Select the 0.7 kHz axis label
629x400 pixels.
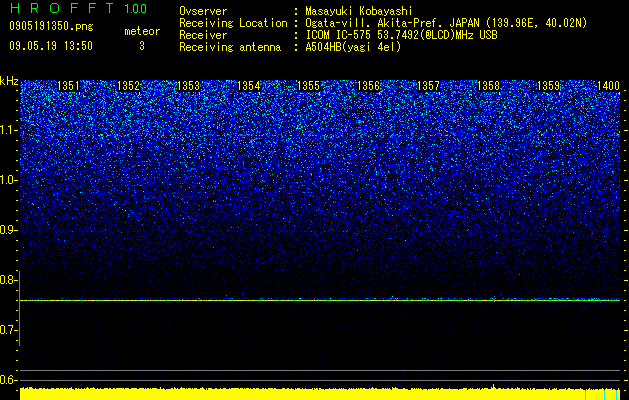pyautogui.click(x=8, y=330)
